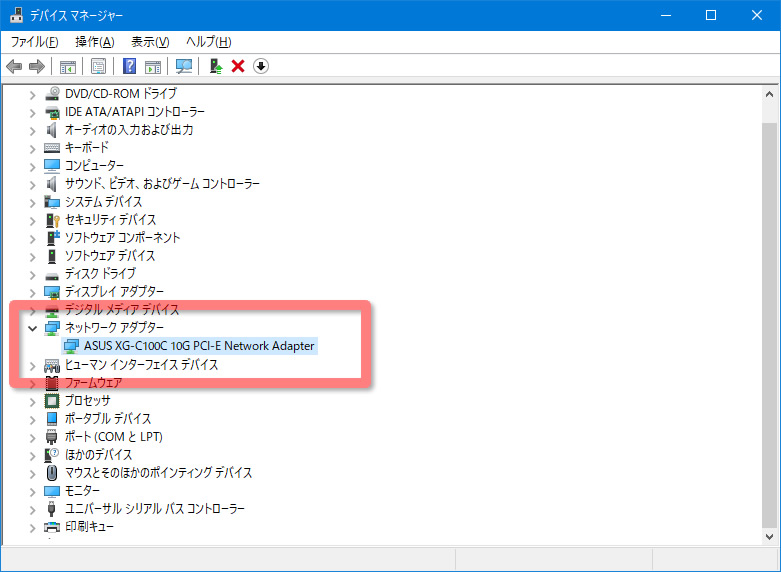This screenshot has width=781, height=572.
Task: Open the 表示(V) menu
Action: click(x=150, y=42)
